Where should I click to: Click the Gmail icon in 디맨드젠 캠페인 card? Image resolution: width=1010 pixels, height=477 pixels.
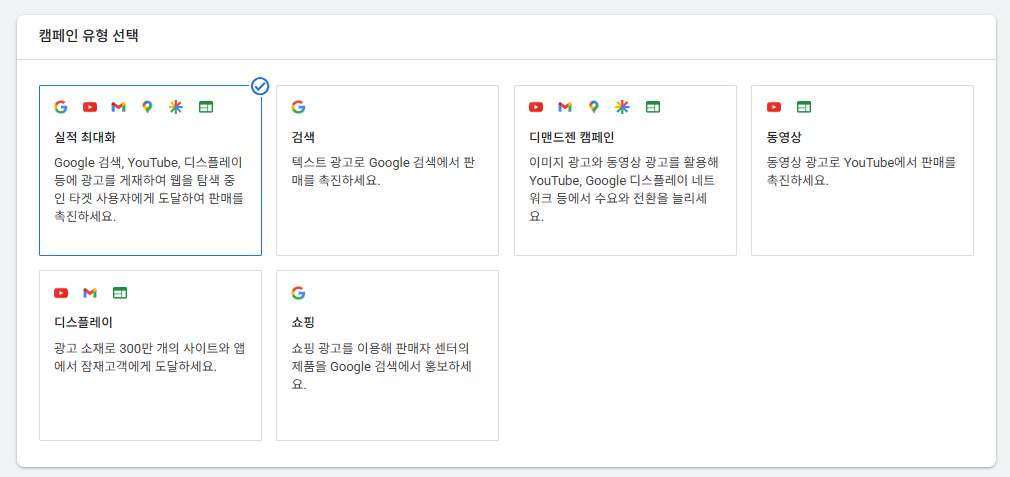point(565,108)
